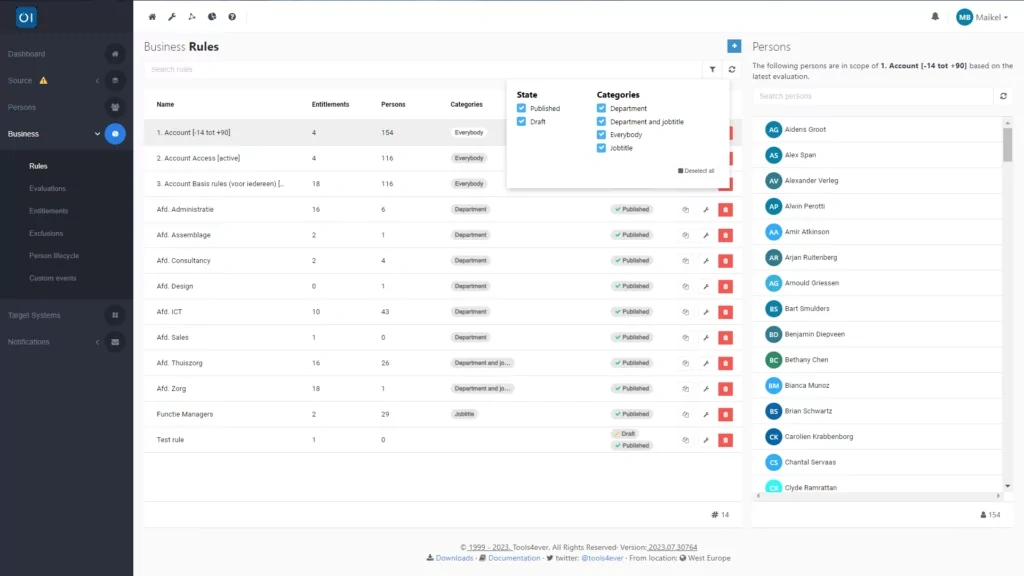This screenshot has height=576, width=1024.
Task: Click the blue plus to add a rule
Action: tap(734, 46)
